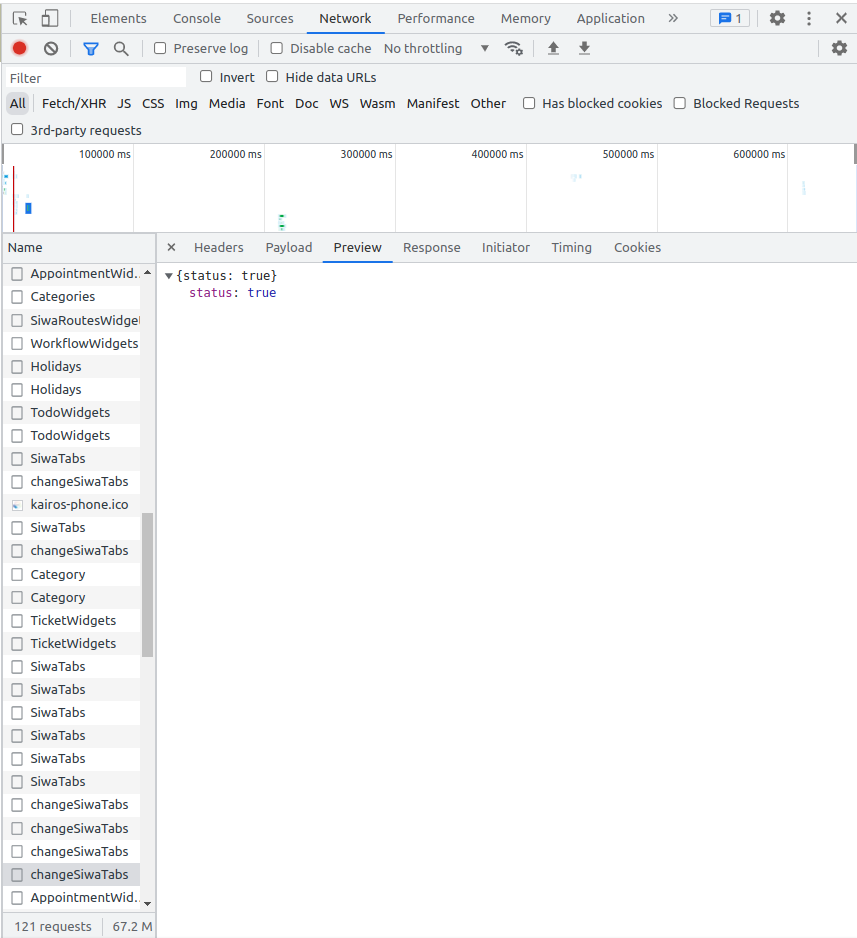857x938 pixels.
Task: Filter requests by JS type
Action: point(124,103)
